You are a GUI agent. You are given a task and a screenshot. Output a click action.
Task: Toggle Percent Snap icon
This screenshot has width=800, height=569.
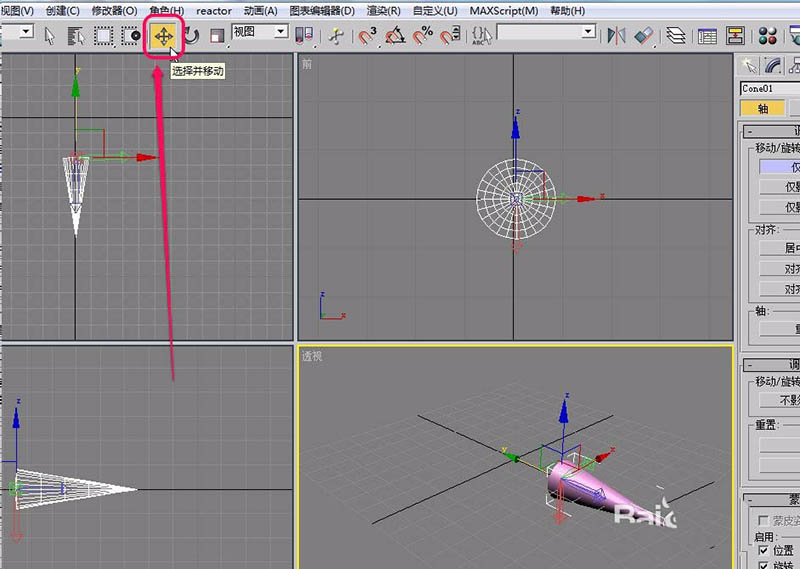tap(424, 36)
